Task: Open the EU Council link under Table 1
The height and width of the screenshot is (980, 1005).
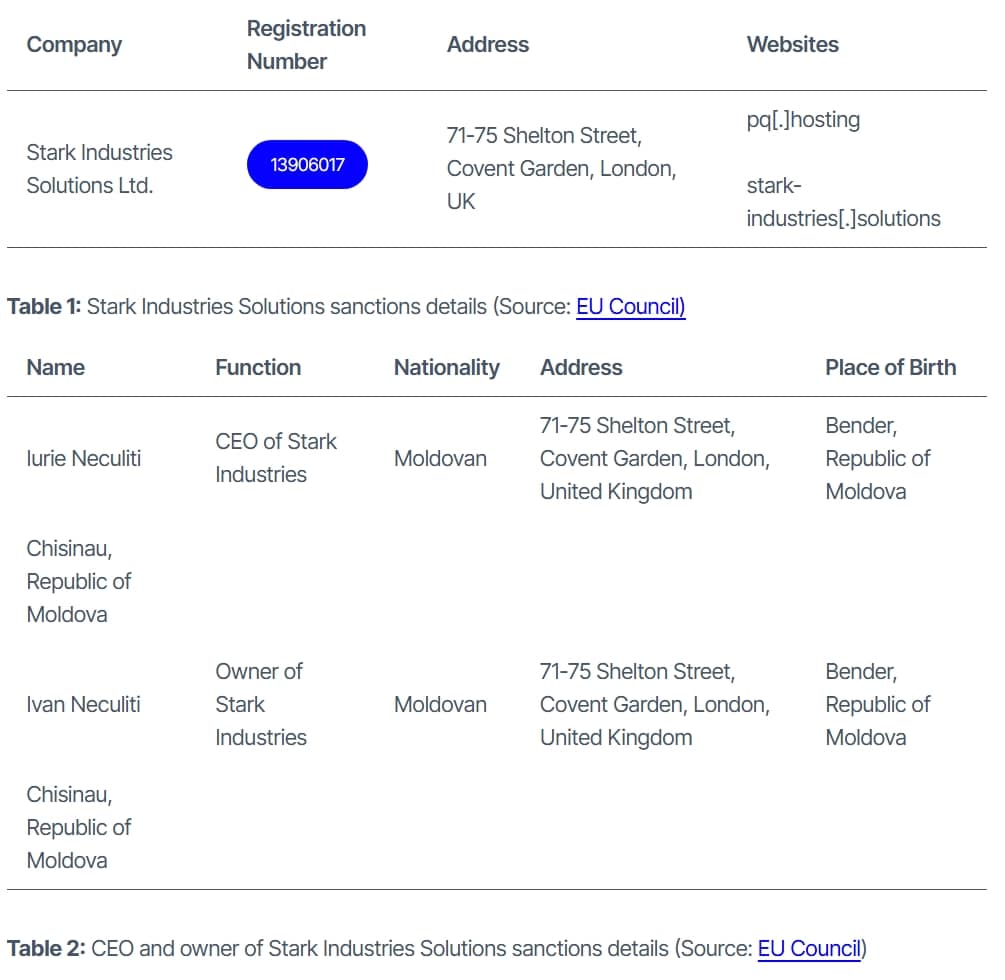Action: pyautogui.click(x=630, y=306)
